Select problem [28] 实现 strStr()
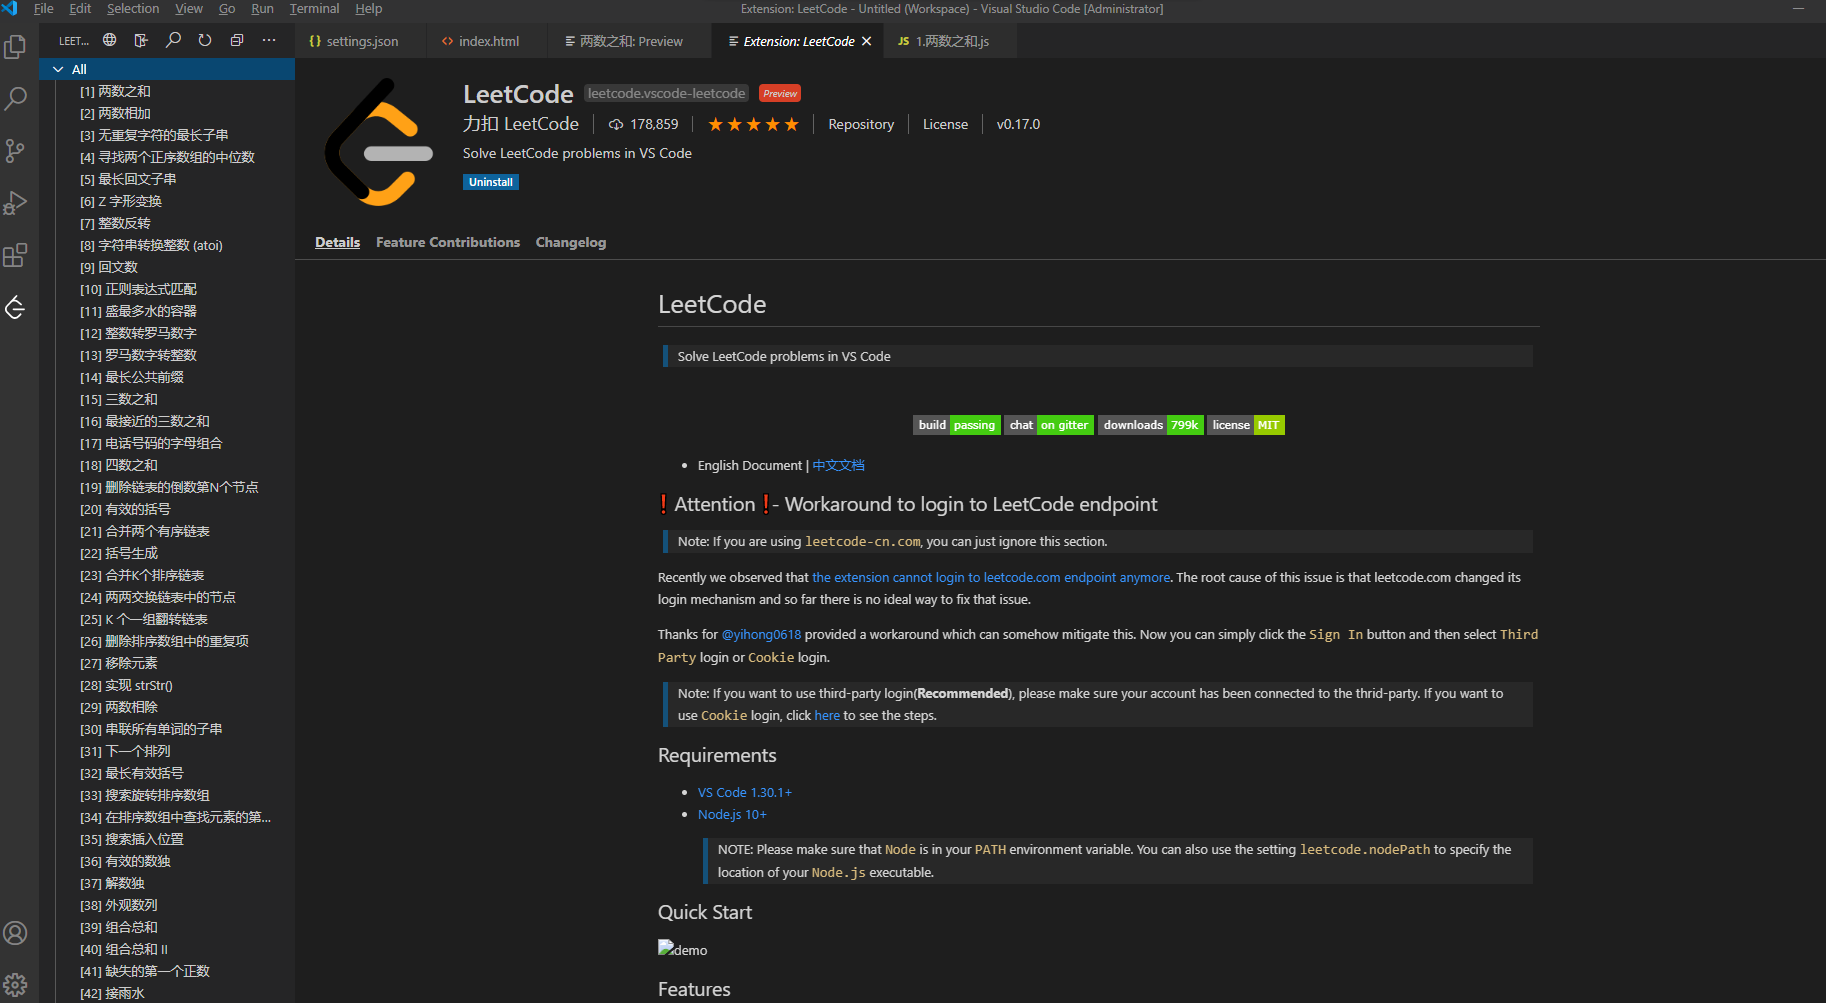 click(x=167, y=685)
